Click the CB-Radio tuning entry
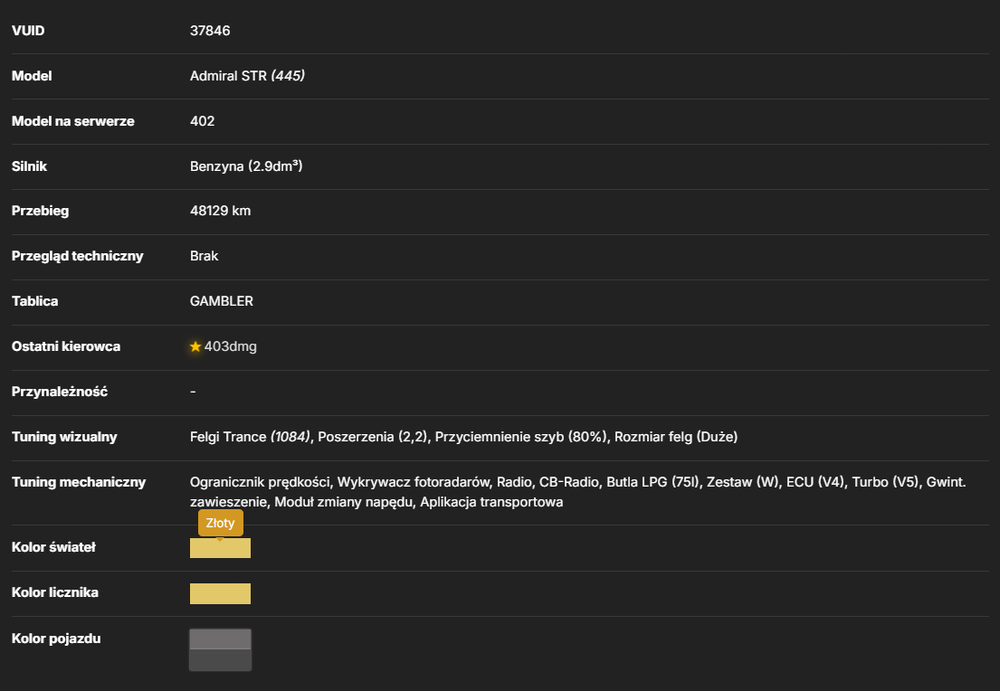Viewport: 1000px width, 691px height. (569, 482)
